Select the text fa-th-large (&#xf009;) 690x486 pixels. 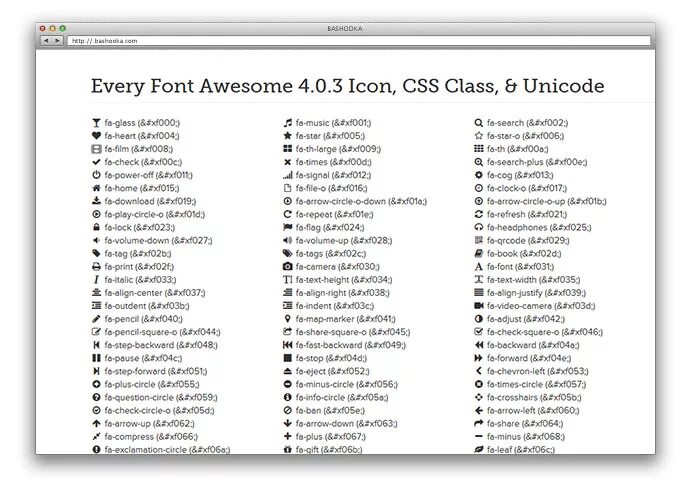point(338,149)
